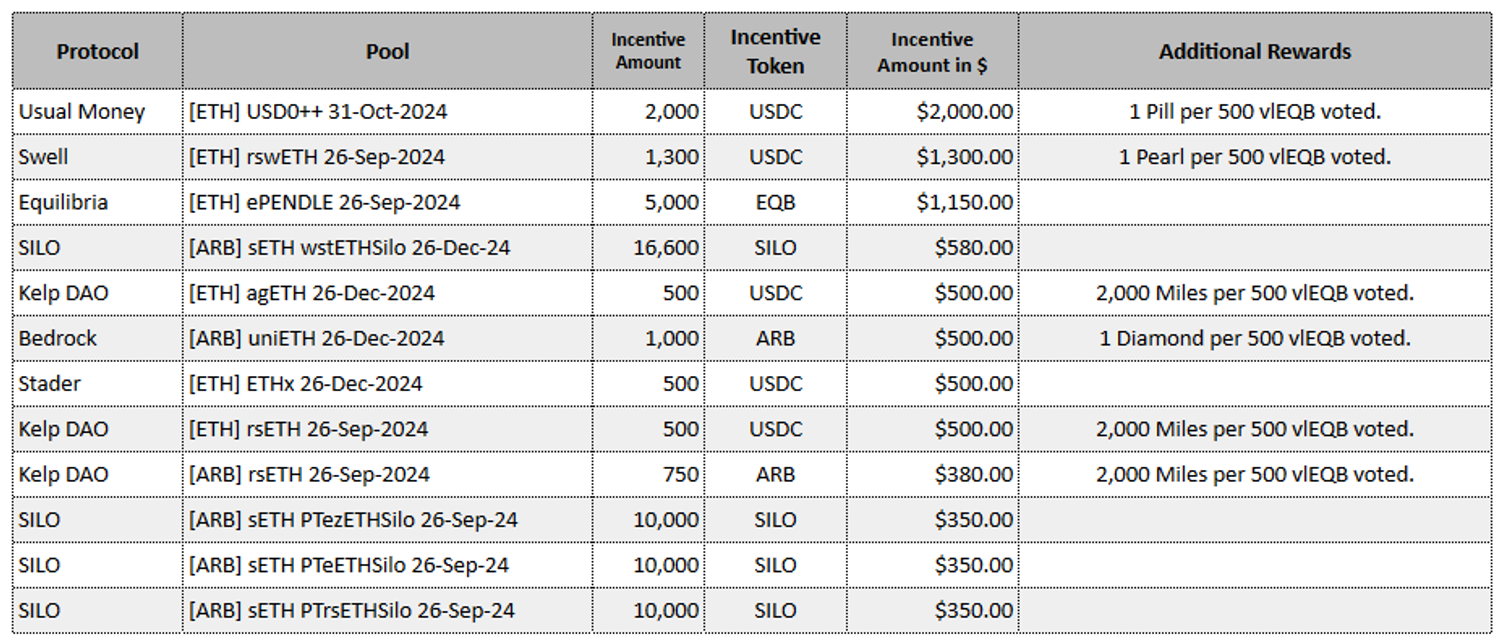The image size is (1500, 640).
Task: Click the Bedrock protocol cell
Action: 58,338
